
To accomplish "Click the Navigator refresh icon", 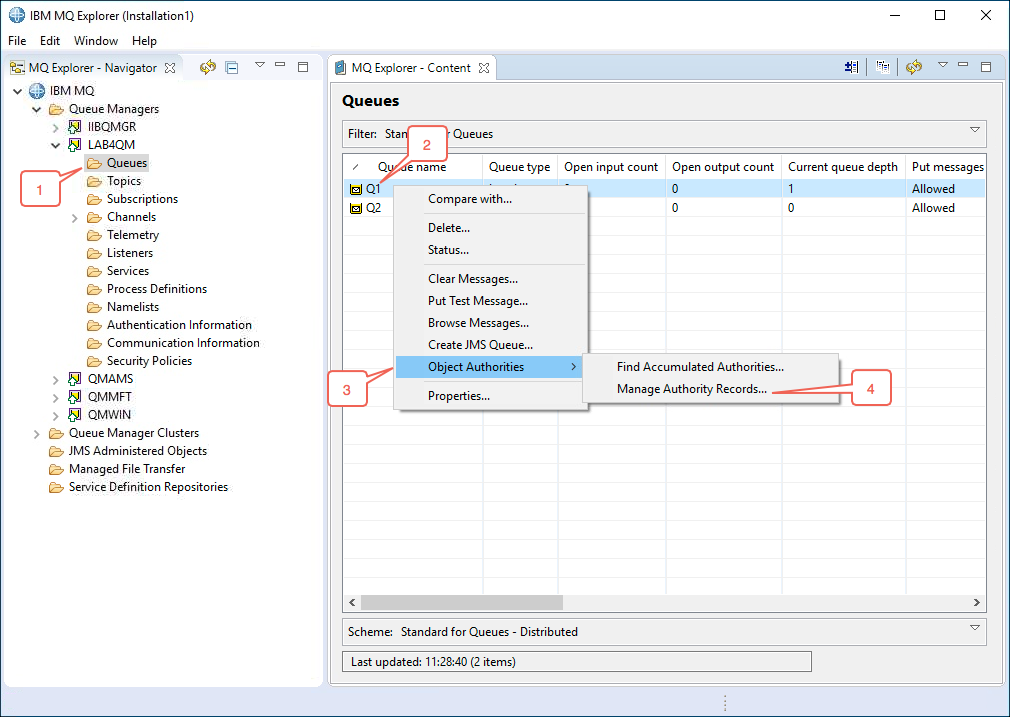I will point(207,67).
